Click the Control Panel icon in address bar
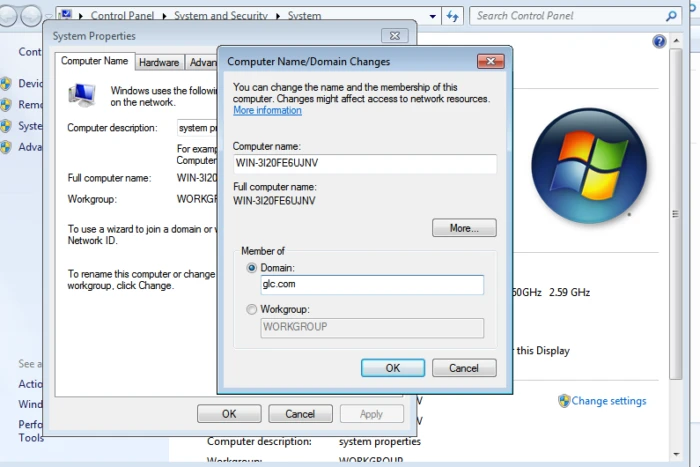700x467 pixels. point(66,15)
